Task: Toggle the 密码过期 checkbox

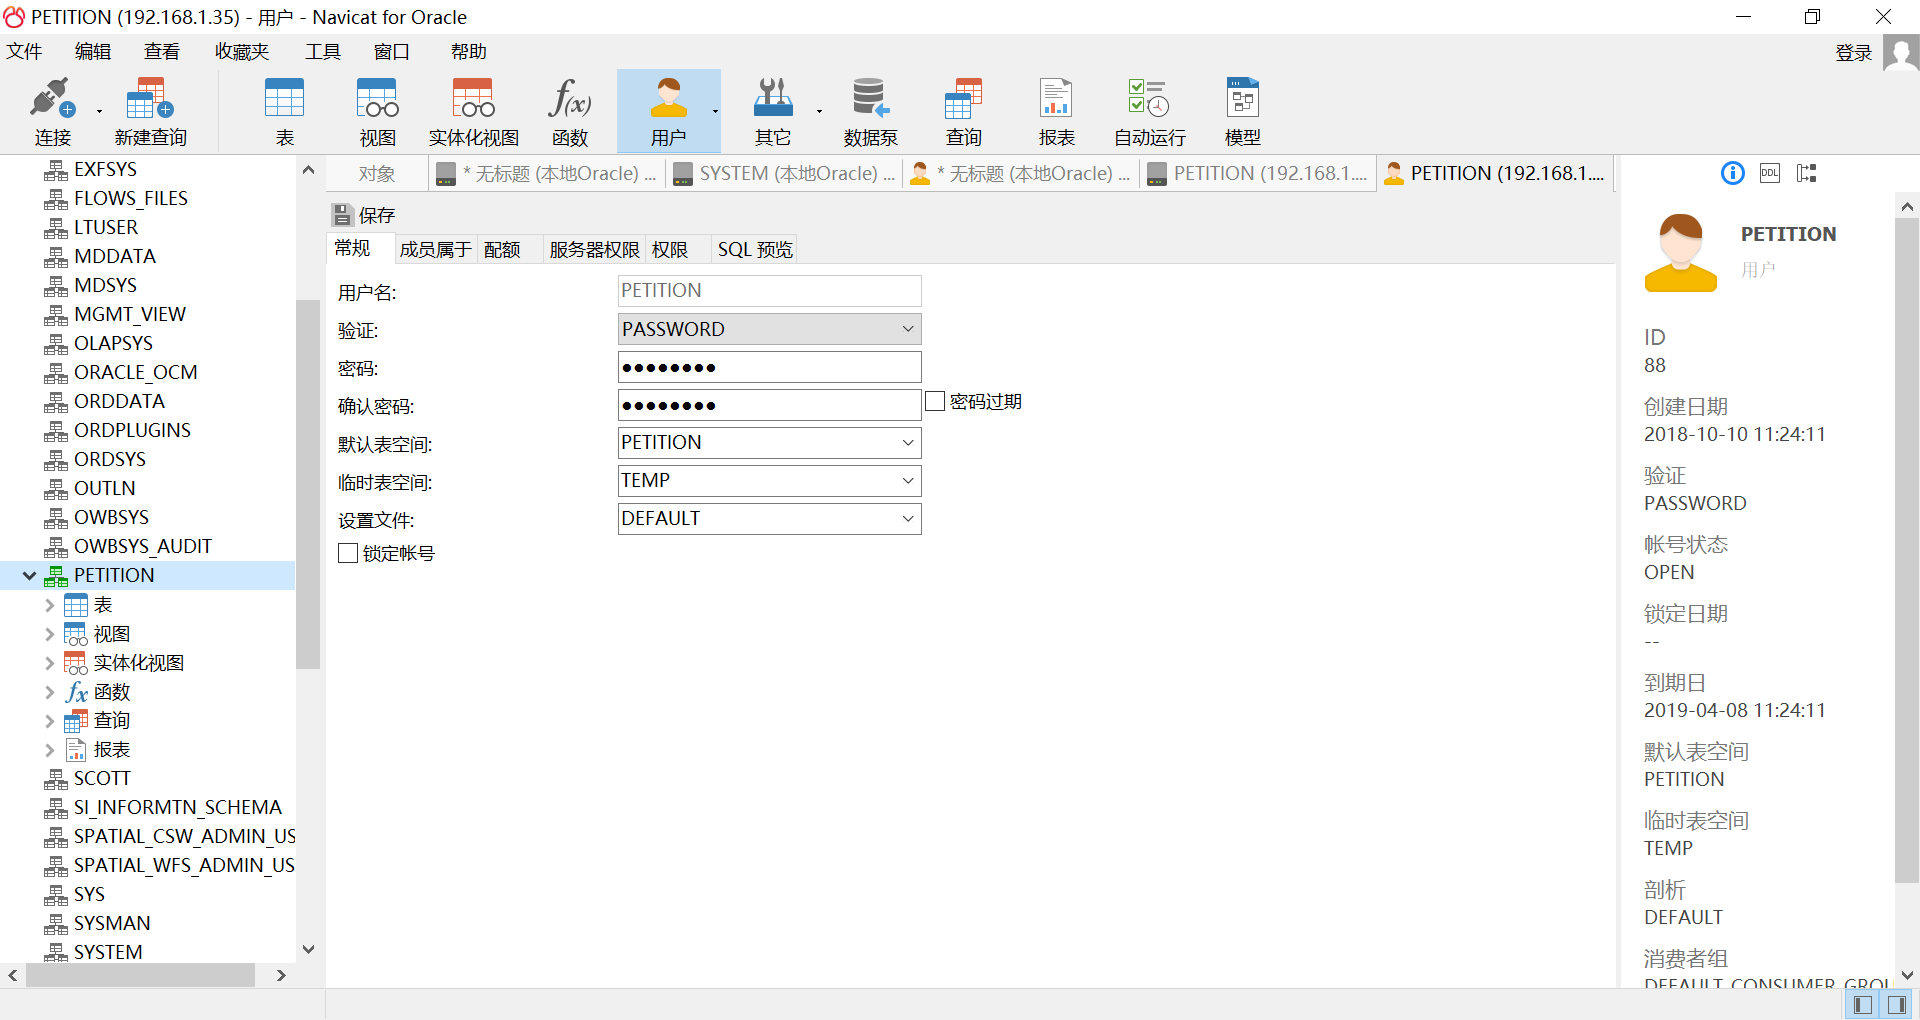Action: [x=935, y=401]
